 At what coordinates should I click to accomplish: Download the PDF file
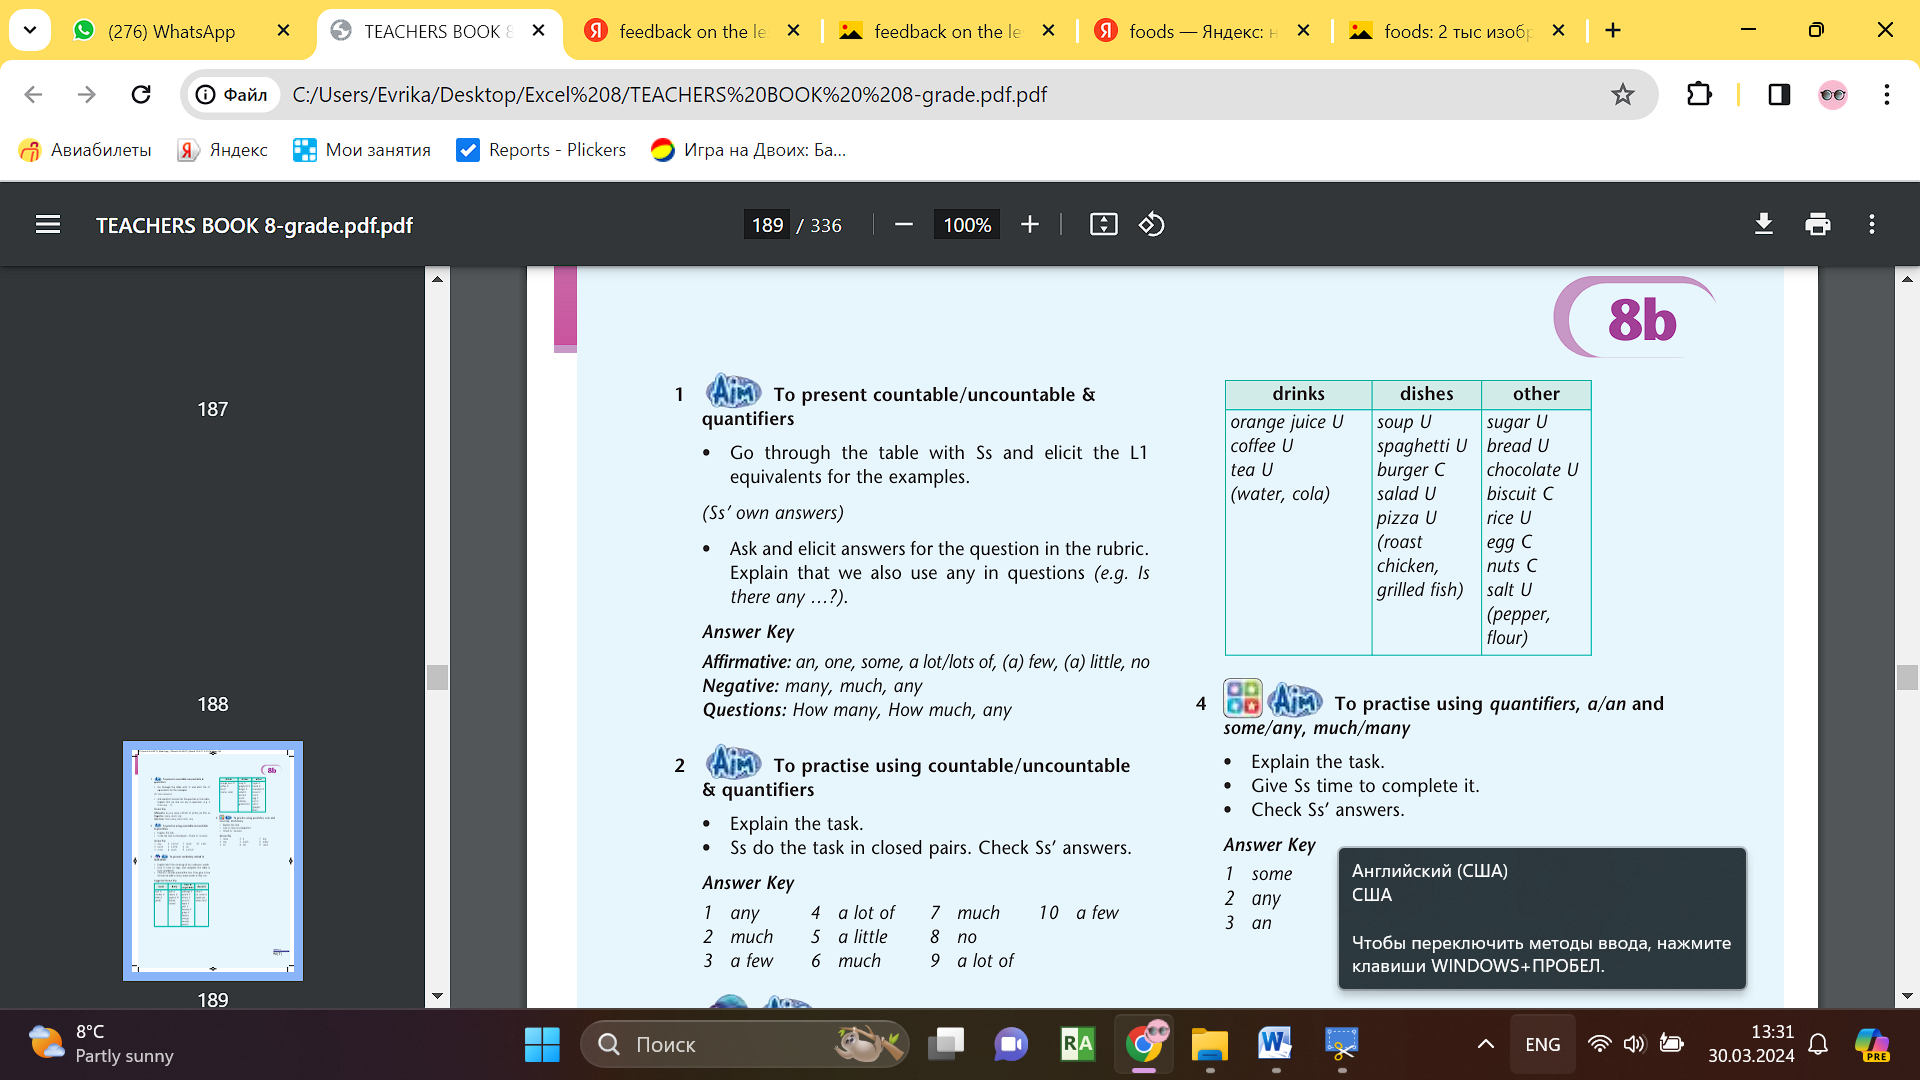(1764, 225)
